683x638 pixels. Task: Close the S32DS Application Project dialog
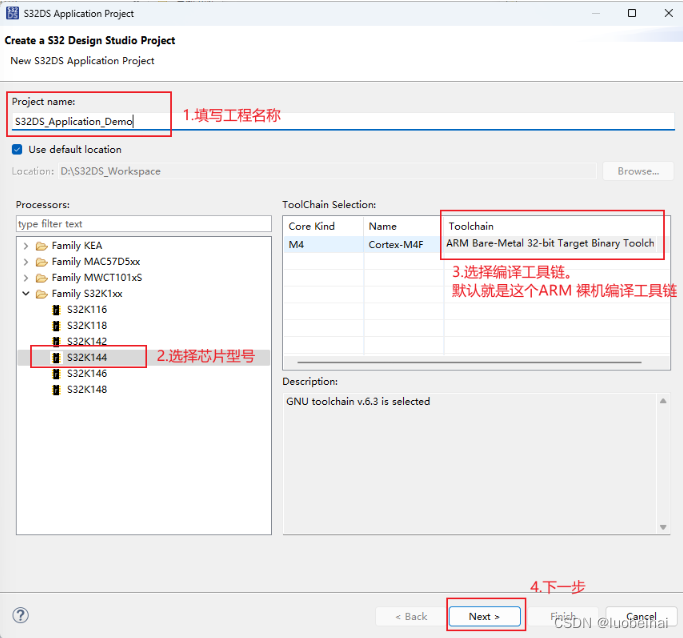[x=669, y=13]
